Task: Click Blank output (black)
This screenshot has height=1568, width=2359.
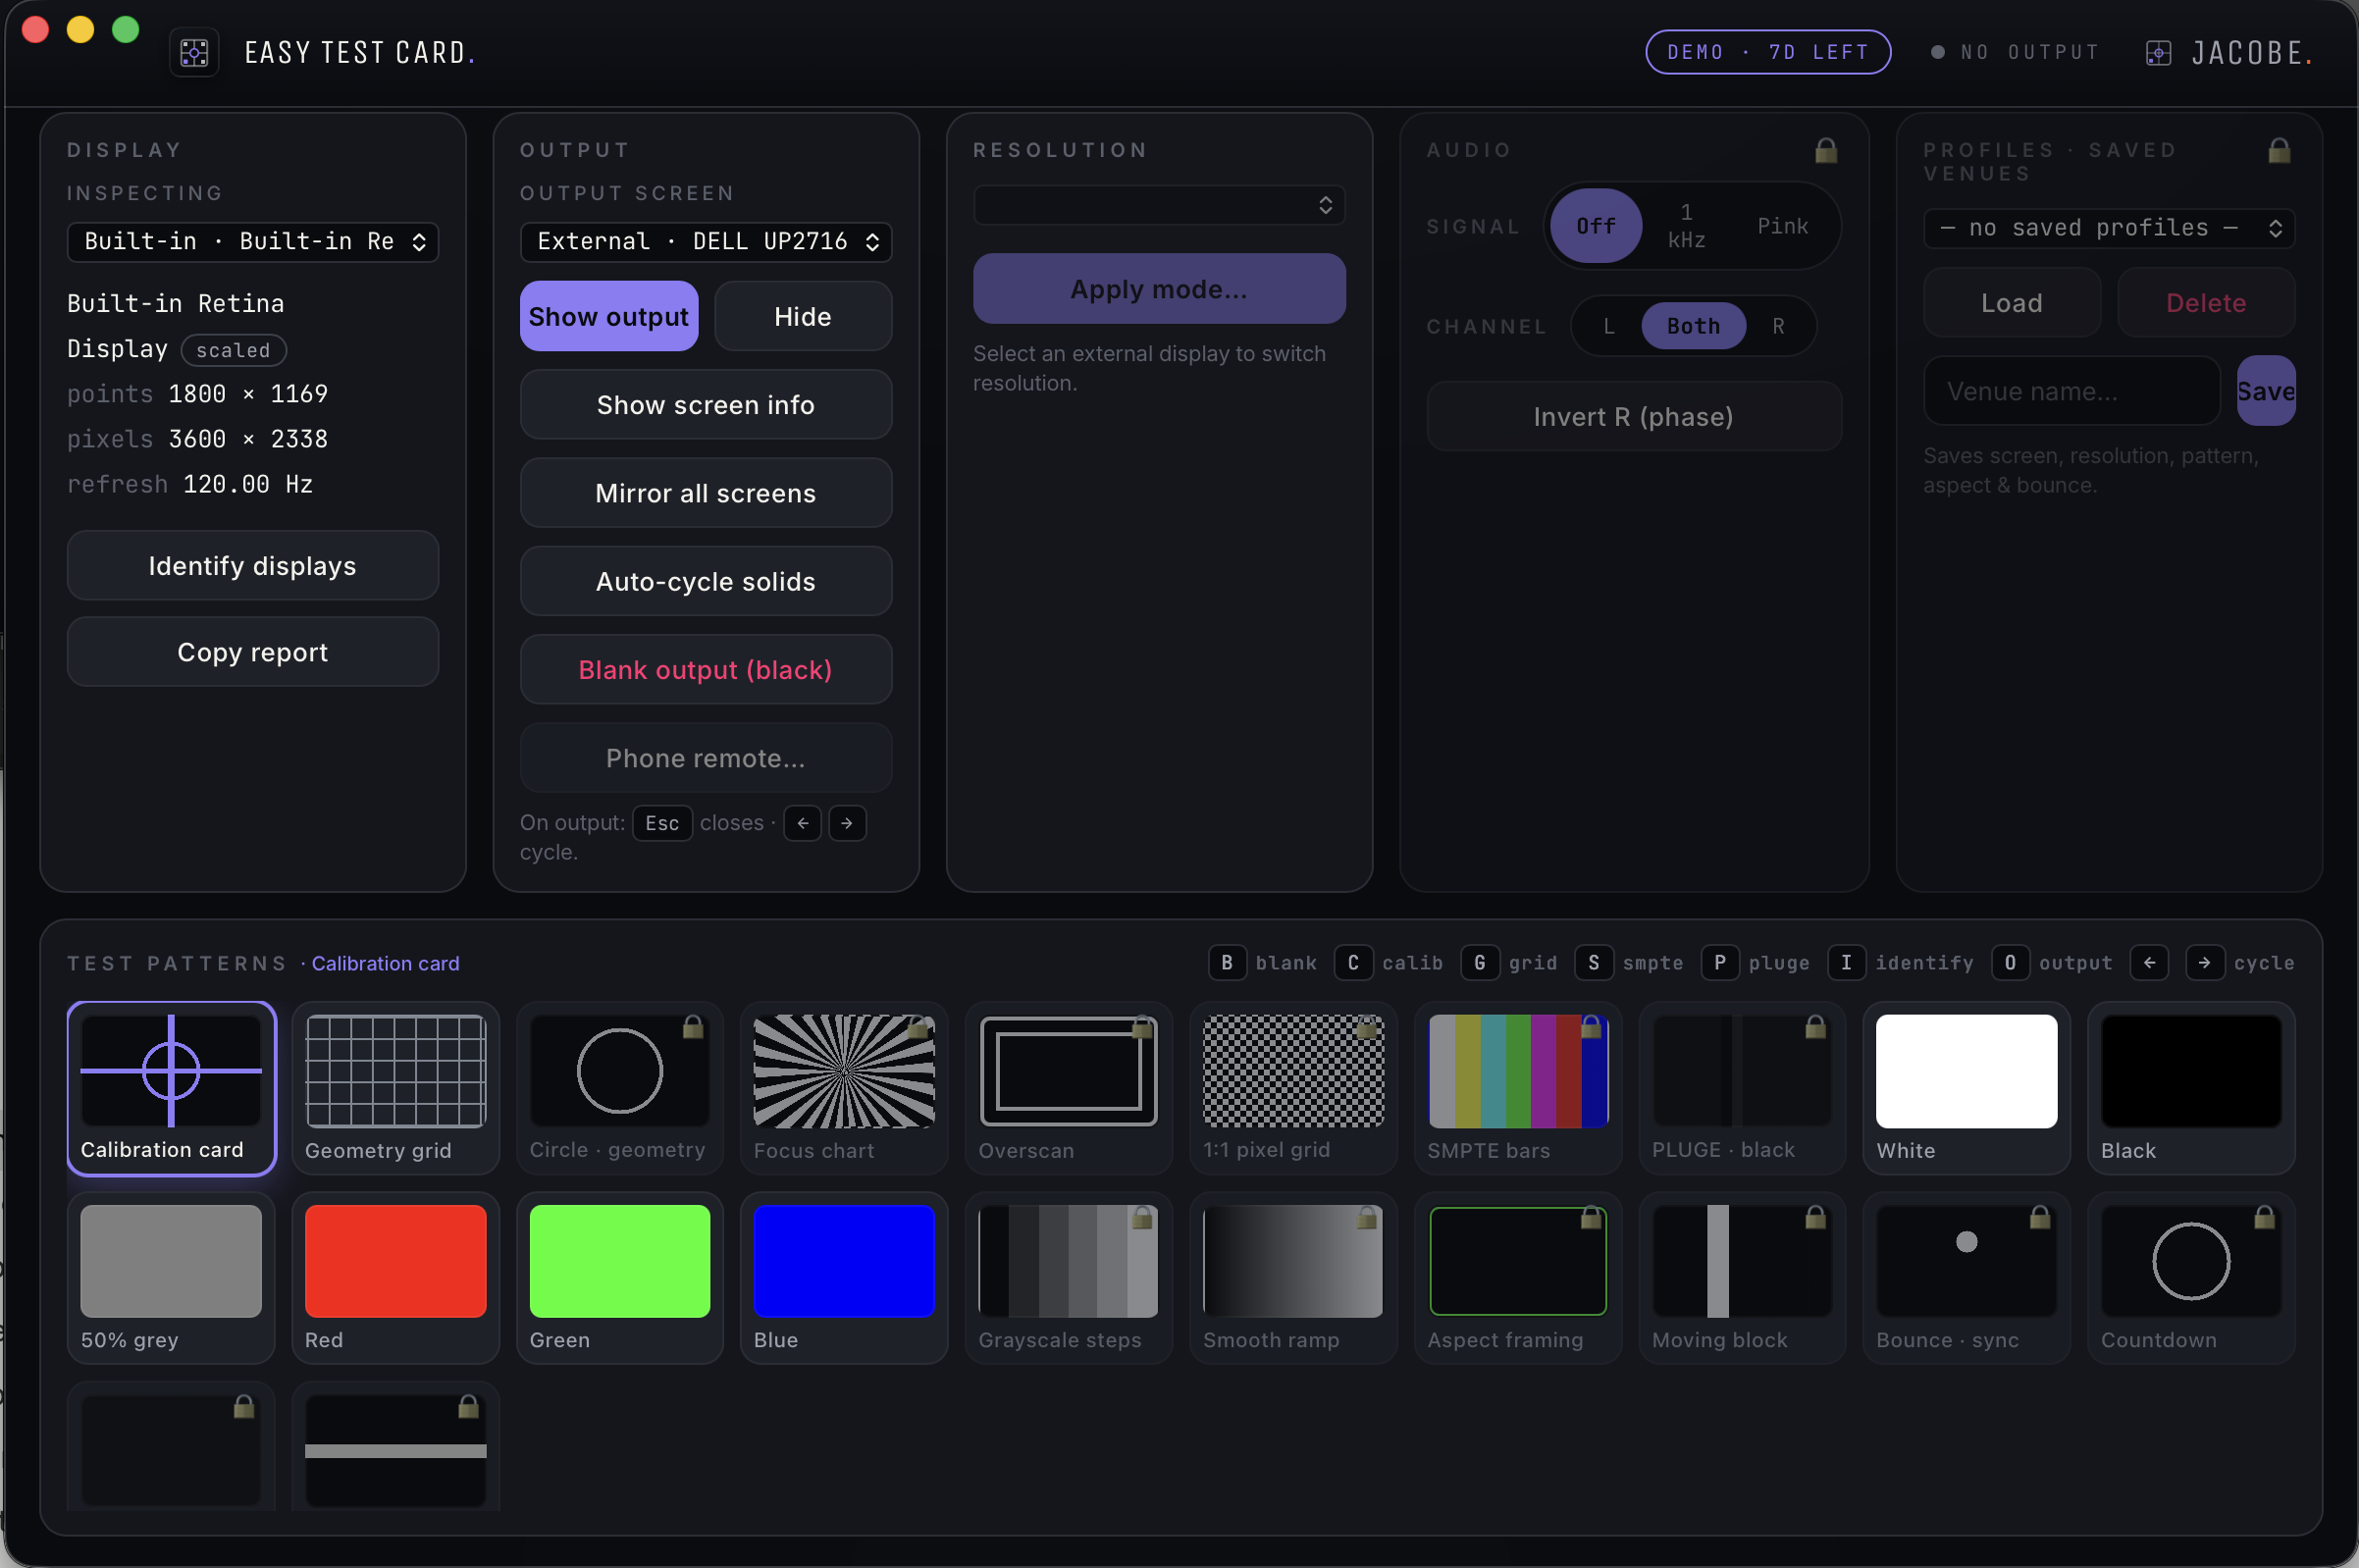Action: [x=705, y=669]
